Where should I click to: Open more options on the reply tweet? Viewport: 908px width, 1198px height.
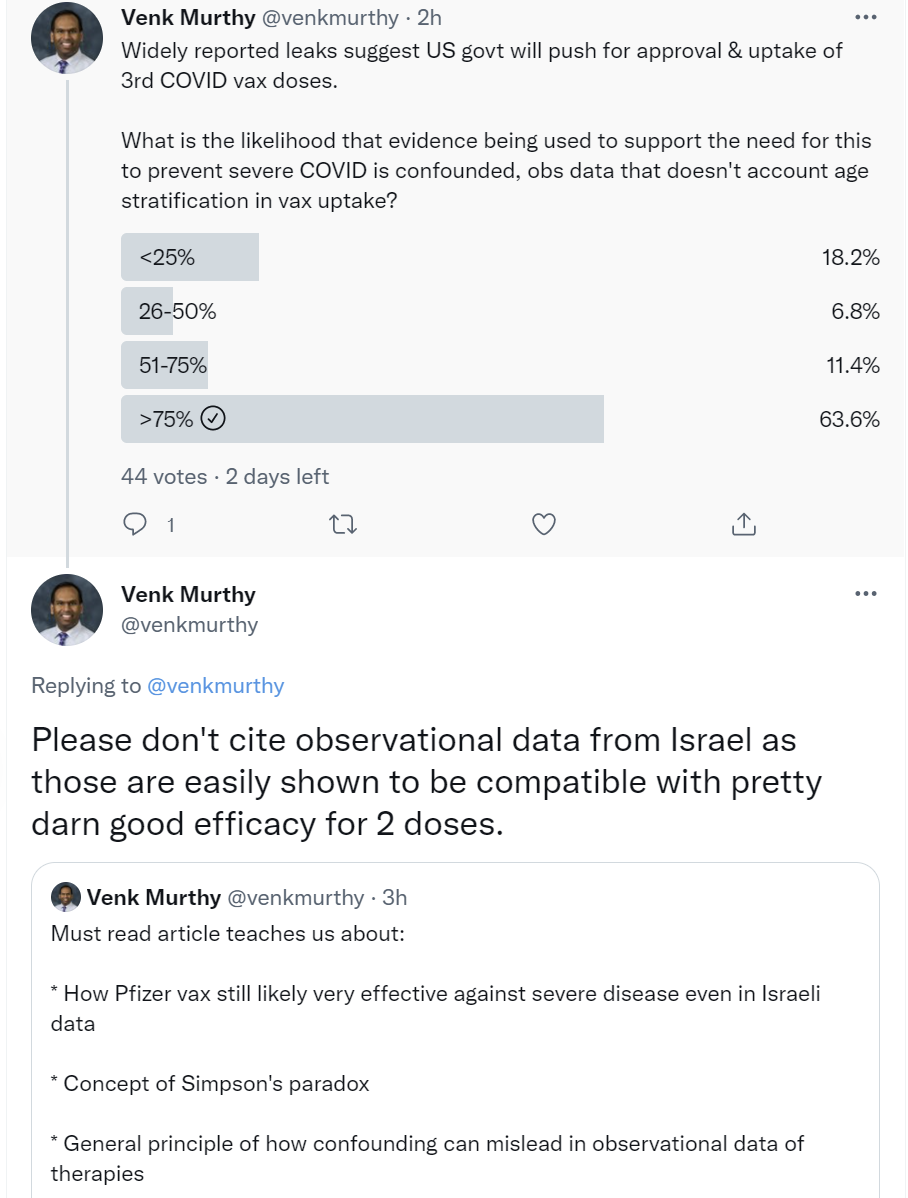click(866, 594)
